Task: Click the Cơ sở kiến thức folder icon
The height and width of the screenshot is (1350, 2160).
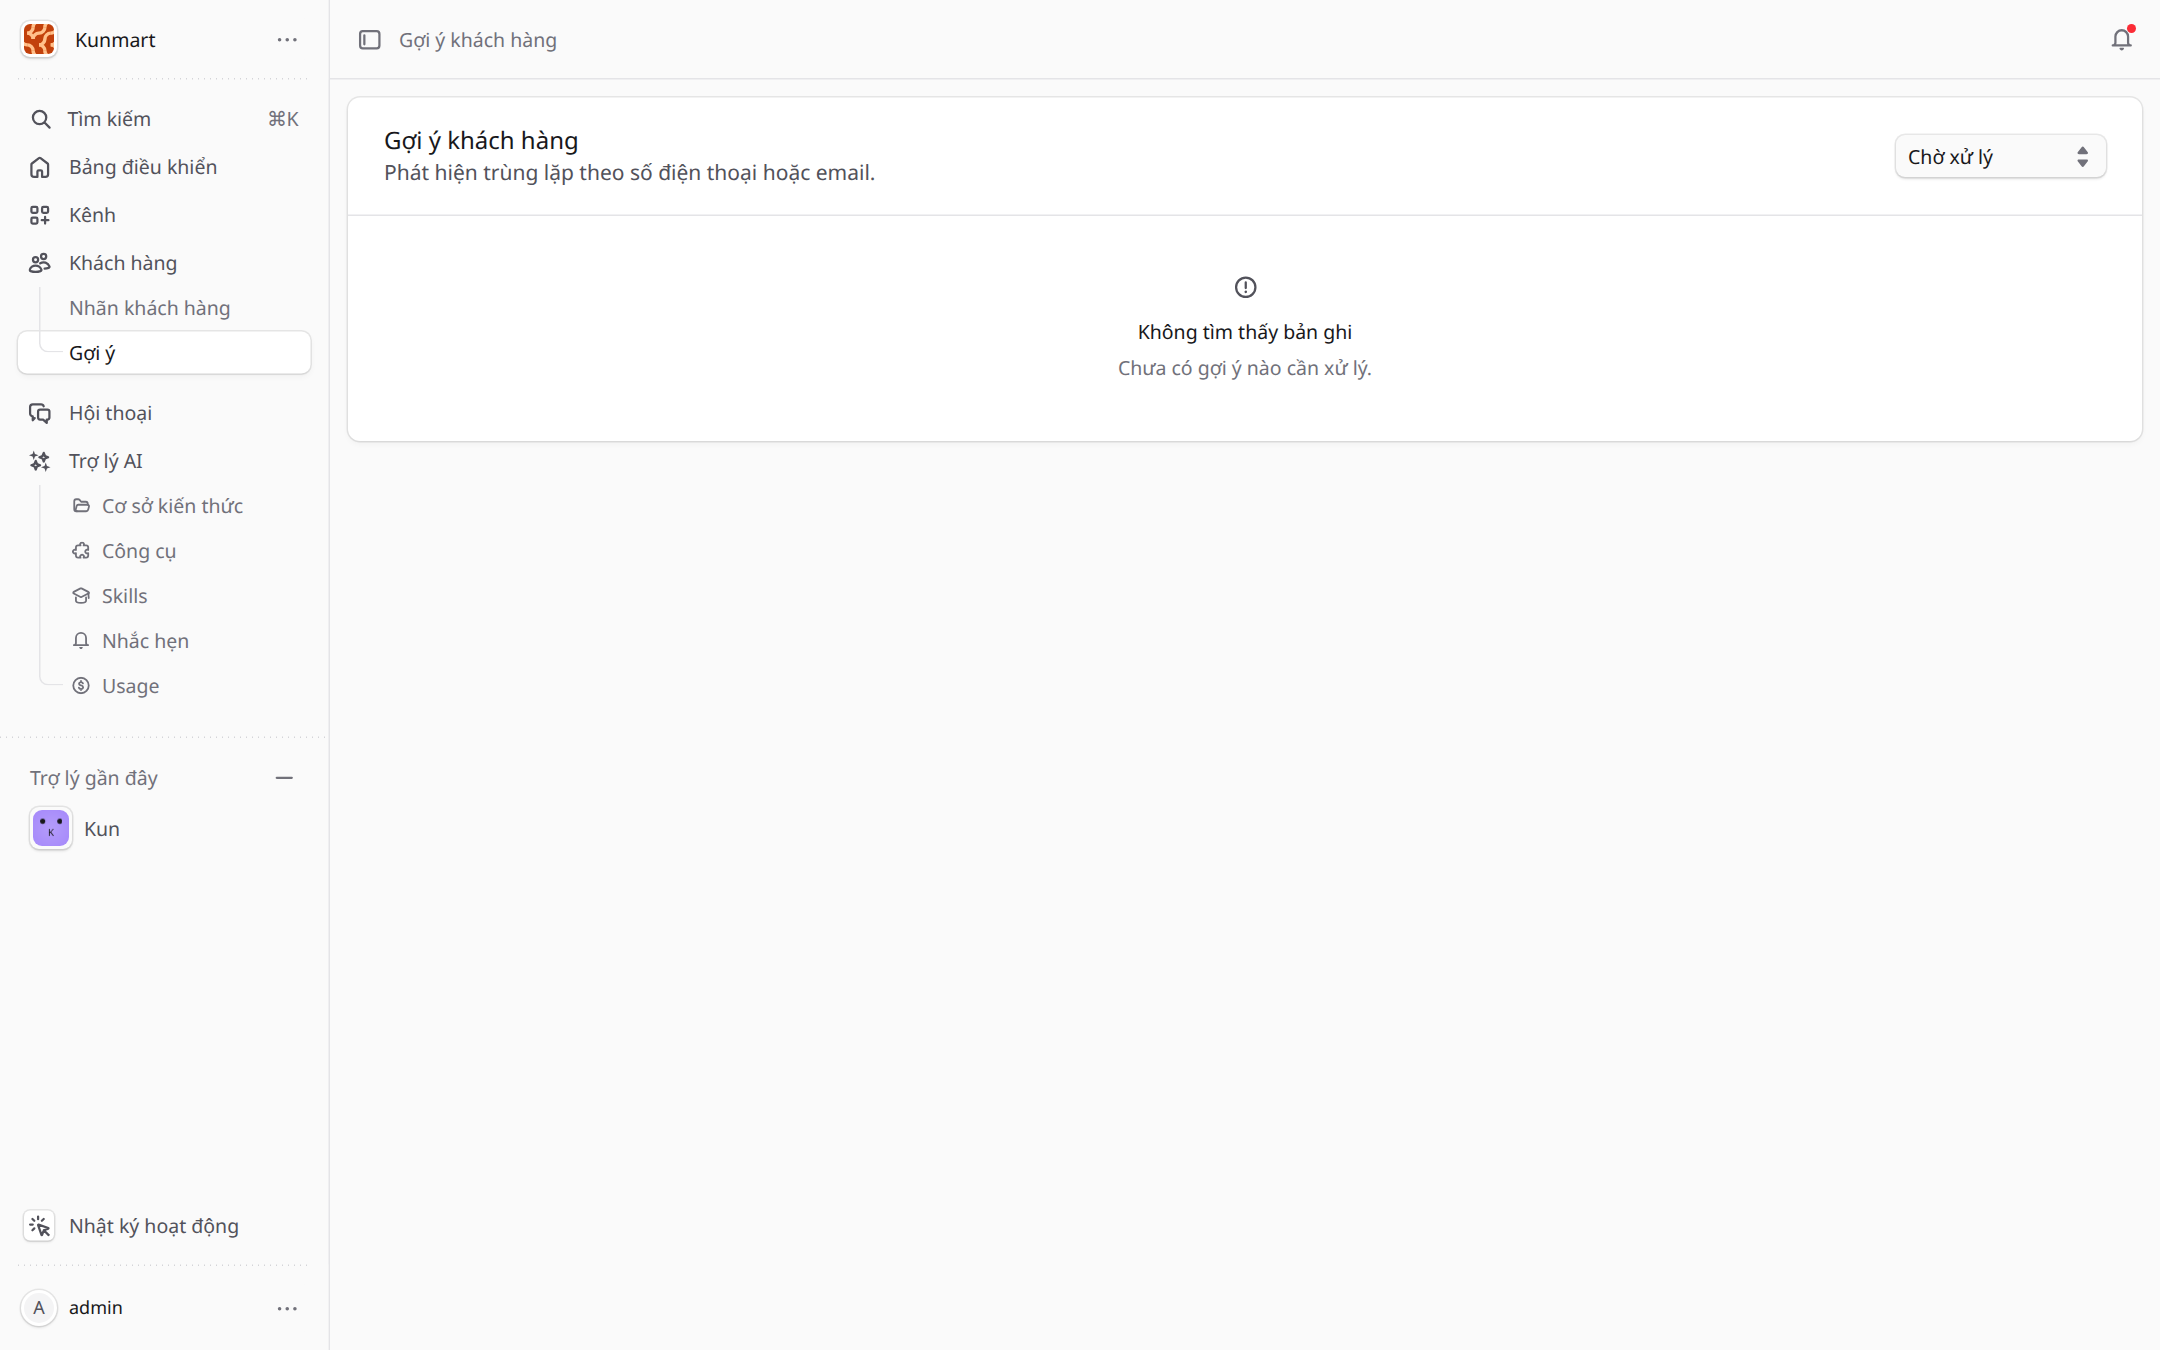Action: pyautogui.click(x=81, y=506)
